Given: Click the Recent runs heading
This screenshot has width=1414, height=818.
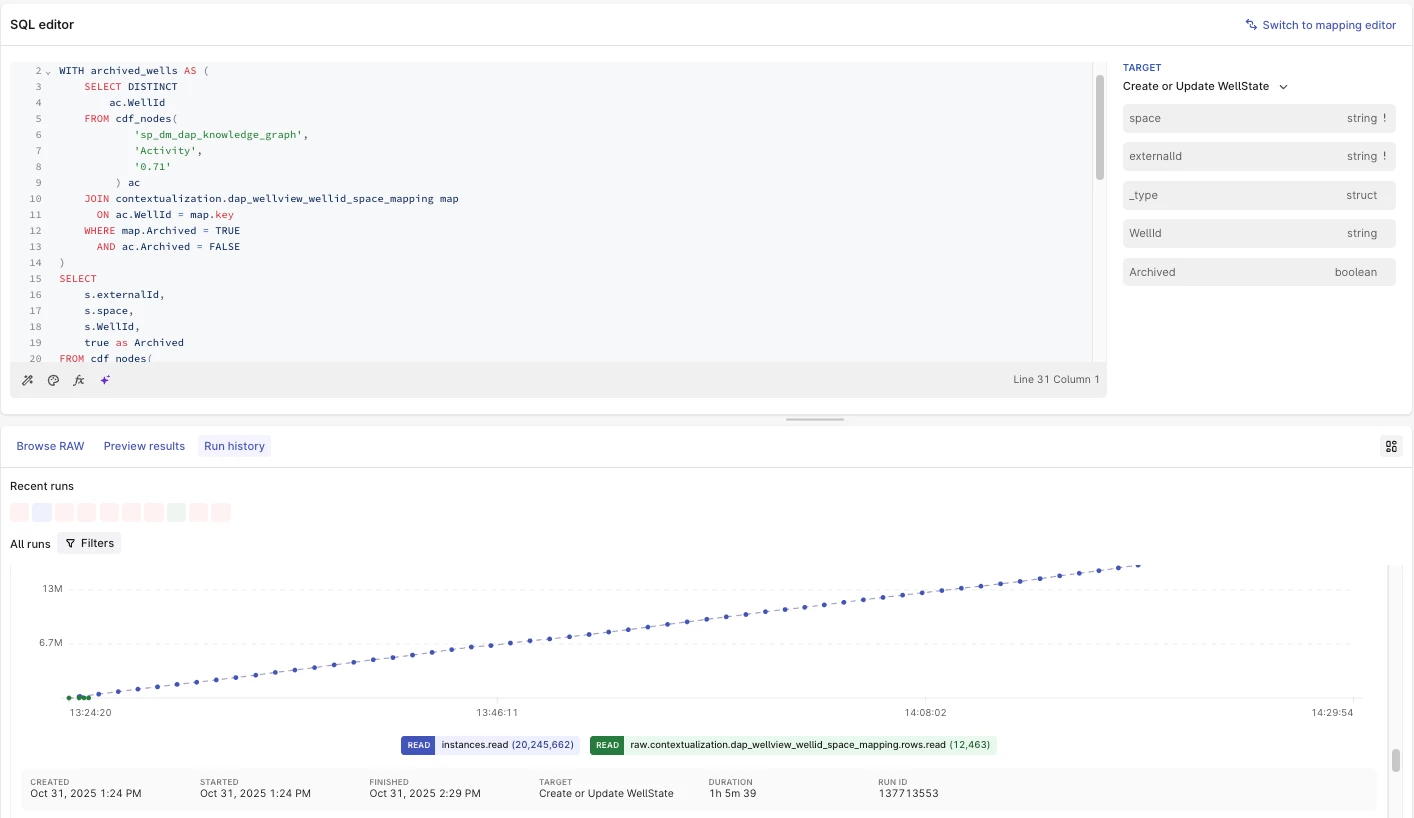Looking at the screenshot, I should [x=42, y=486].
